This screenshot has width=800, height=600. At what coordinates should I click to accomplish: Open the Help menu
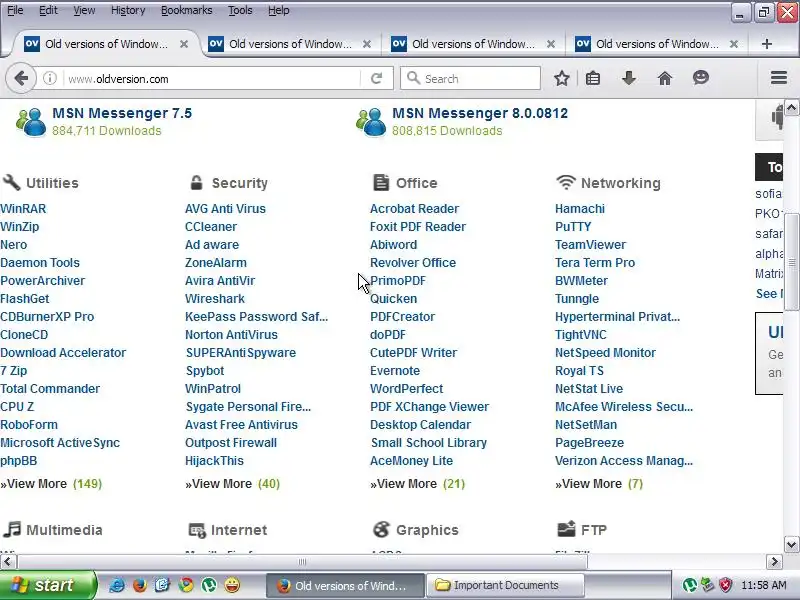[279, 10]
